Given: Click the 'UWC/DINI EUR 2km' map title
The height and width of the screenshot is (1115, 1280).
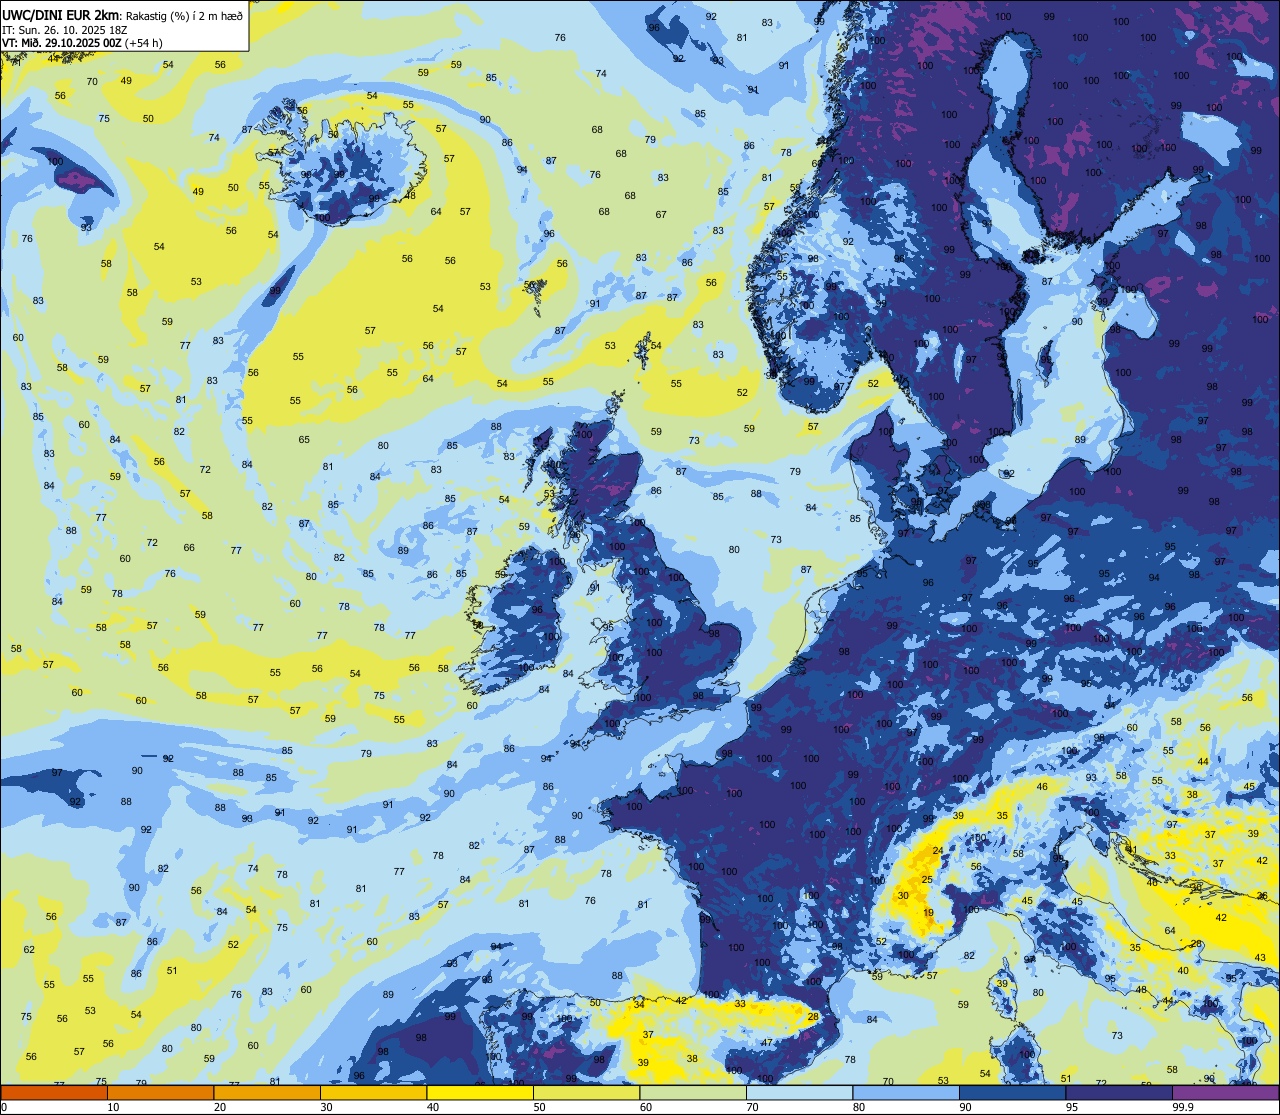Looking at the screenshot, I should [60, 16].
